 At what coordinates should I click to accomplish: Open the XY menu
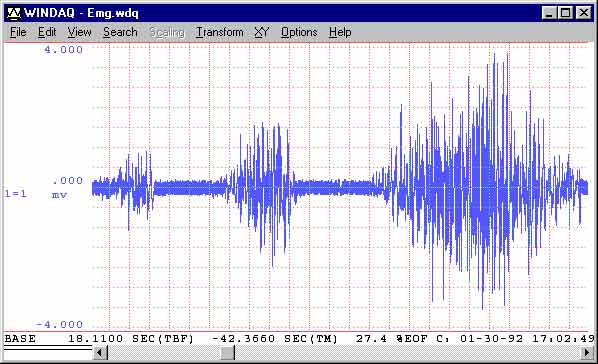tap(262, 32)
